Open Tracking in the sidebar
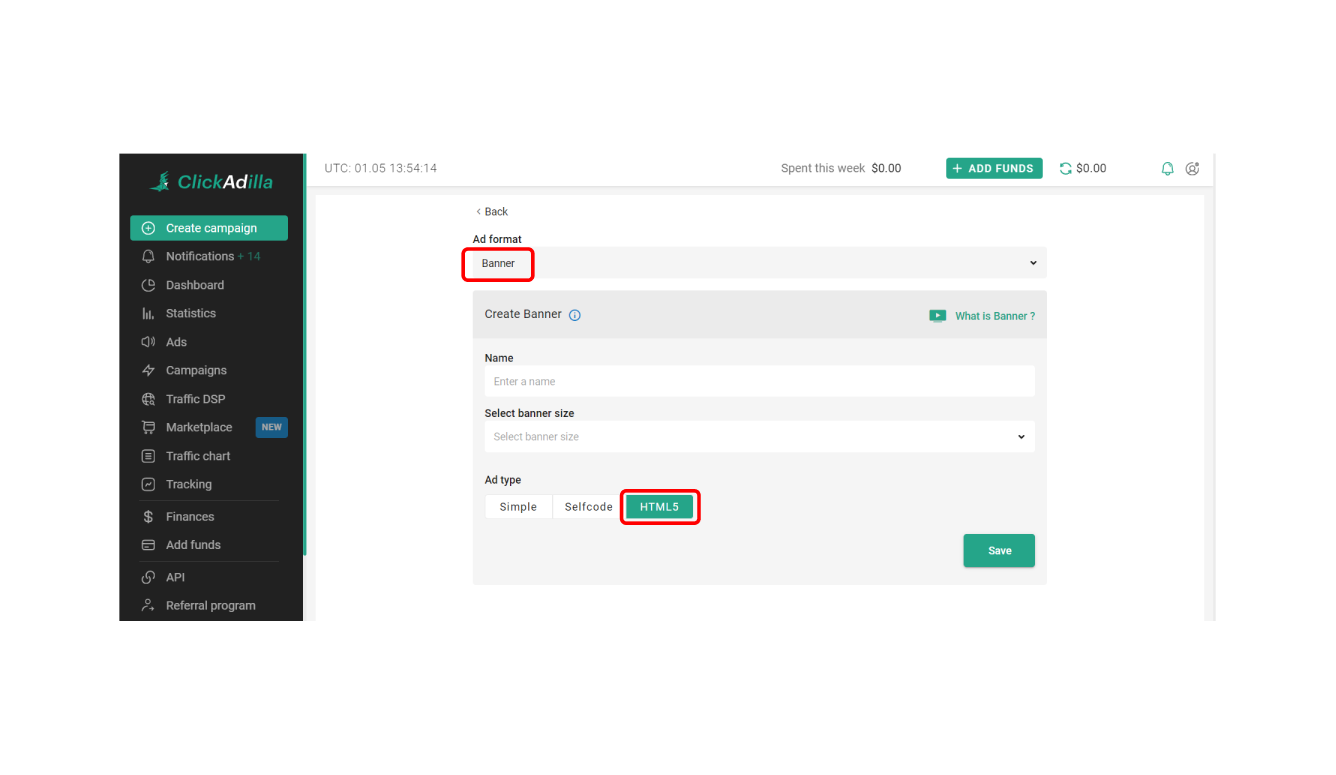This screenshot has width=1336, height=775. click(x=188, y=484)
